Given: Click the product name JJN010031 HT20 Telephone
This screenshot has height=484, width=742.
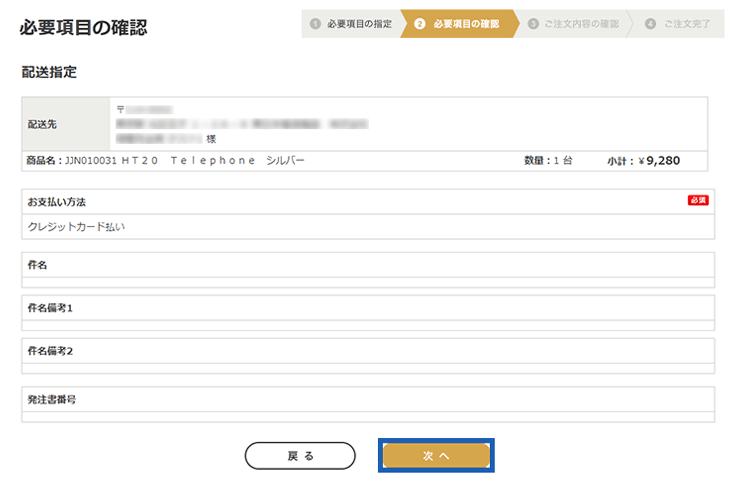Looking at the screenshot, I should (165, 161).
